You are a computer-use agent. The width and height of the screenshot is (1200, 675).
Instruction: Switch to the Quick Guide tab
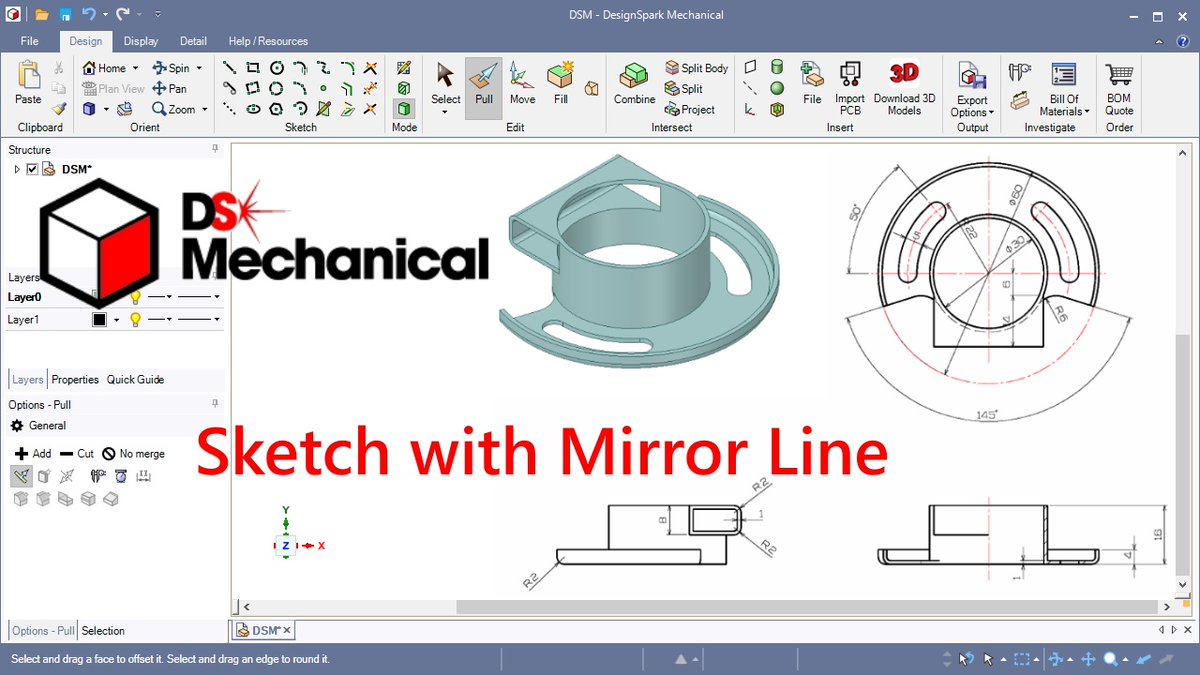135,380
